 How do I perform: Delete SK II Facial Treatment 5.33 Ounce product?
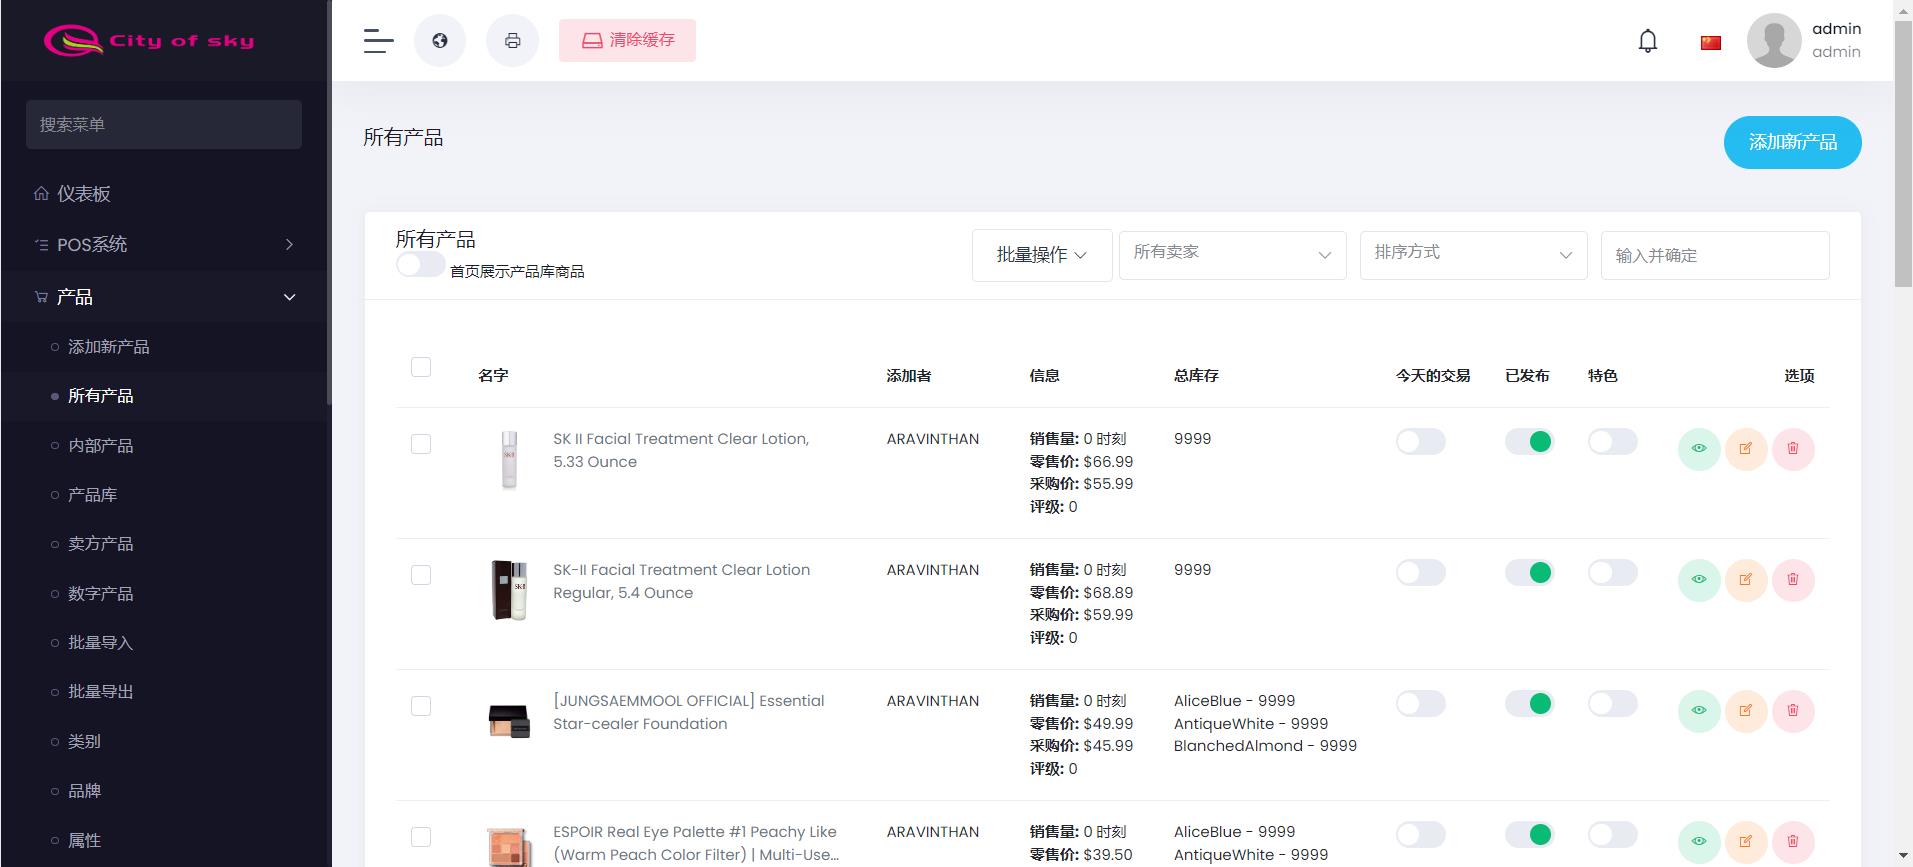(1793, 449)
